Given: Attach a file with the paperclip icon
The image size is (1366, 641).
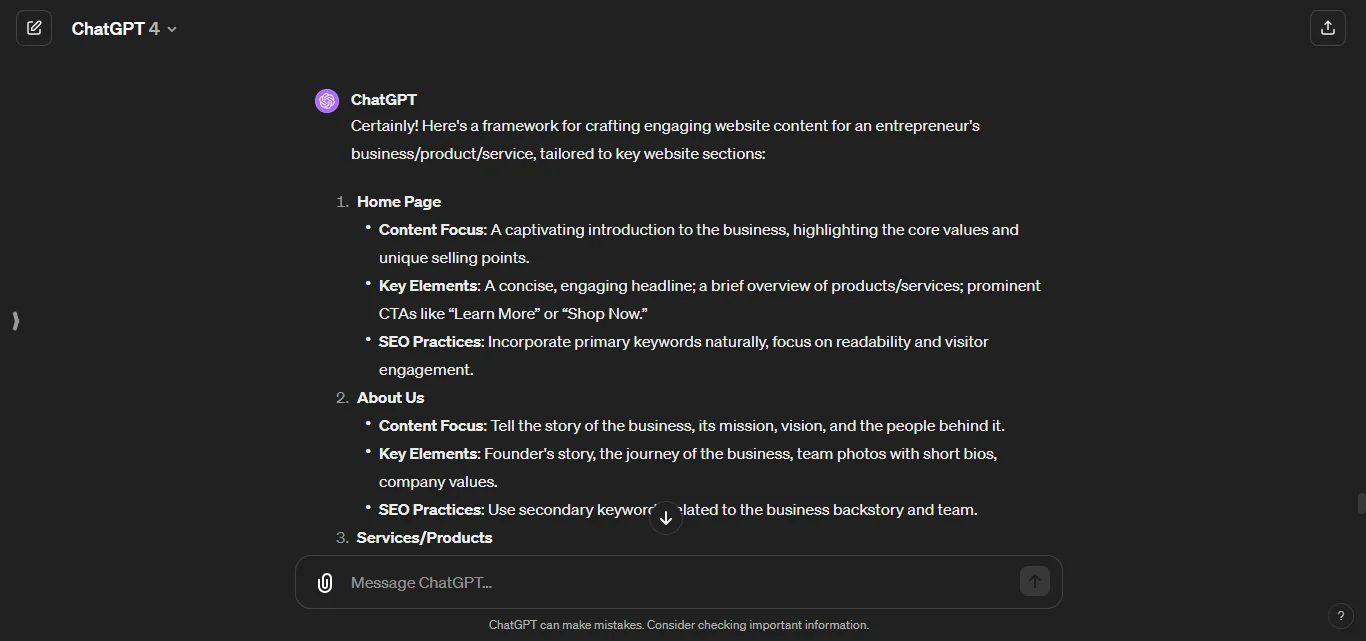Looking at the screenshot, I should (325, 582).
